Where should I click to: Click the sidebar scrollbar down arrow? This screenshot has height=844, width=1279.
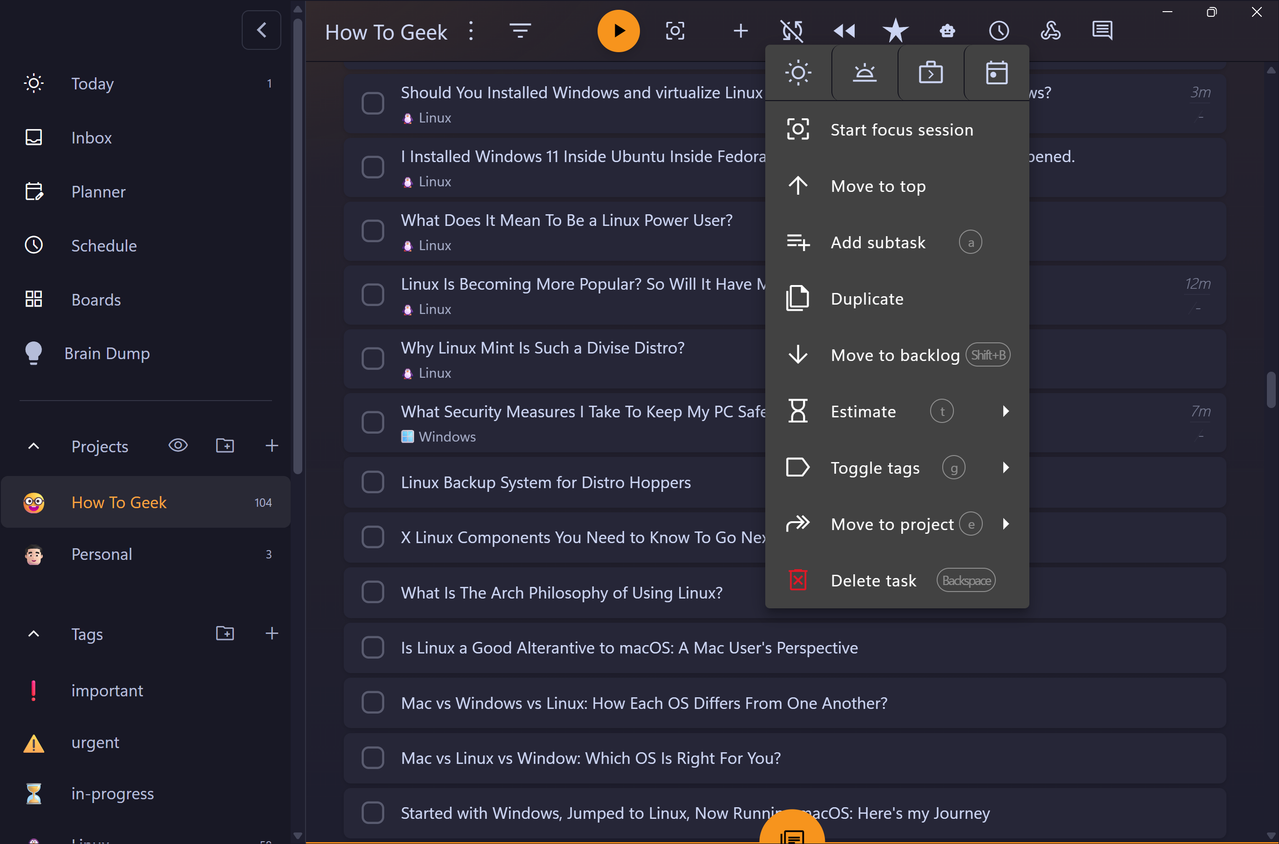(x=298, y=835)
